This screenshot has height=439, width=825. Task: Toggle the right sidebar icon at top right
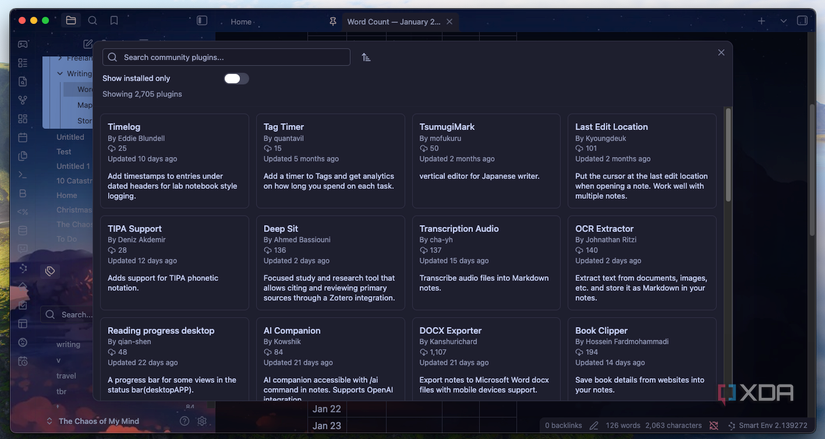coord(802,21)
